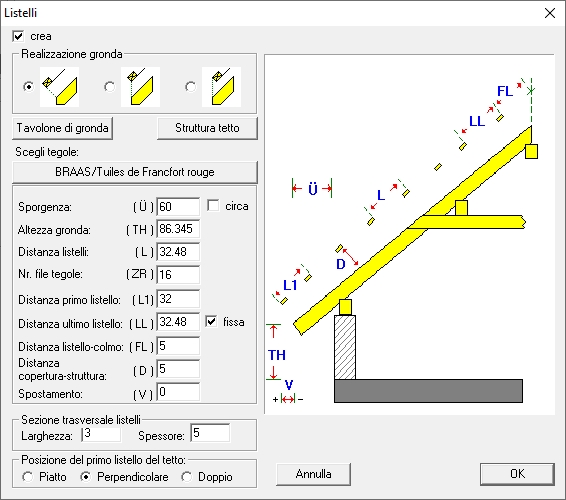Select the Perpendicolare radio option
The image size is (566, 500).
click(x=86, y=477)
